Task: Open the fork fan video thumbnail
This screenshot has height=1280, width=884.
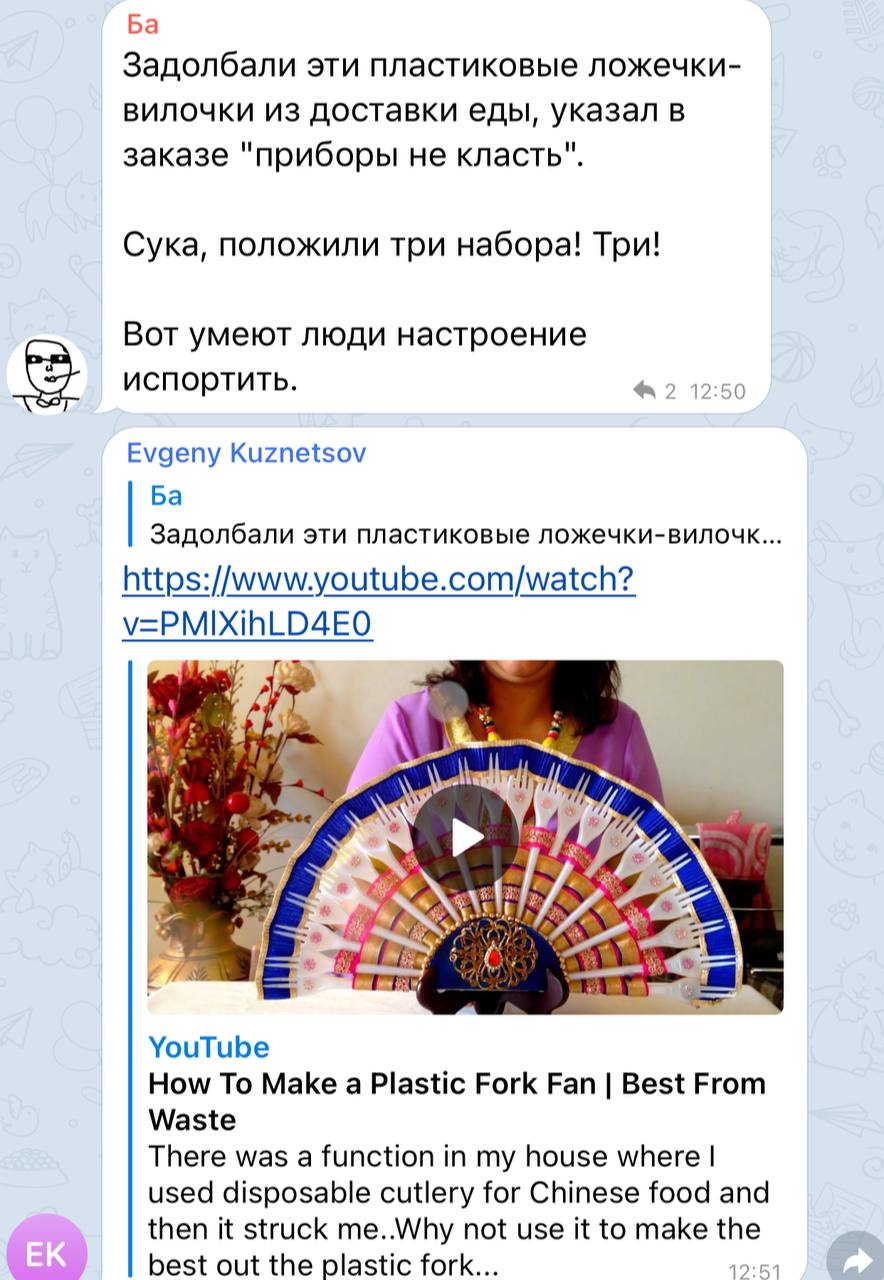Action: pyautogui.click(x=466, y=837)
